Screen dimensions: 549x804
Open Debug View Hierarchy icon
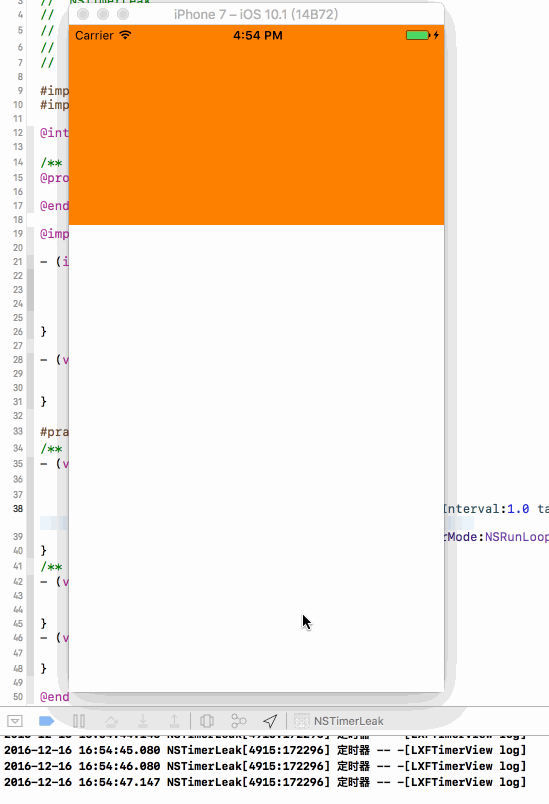tap(207, 721)
